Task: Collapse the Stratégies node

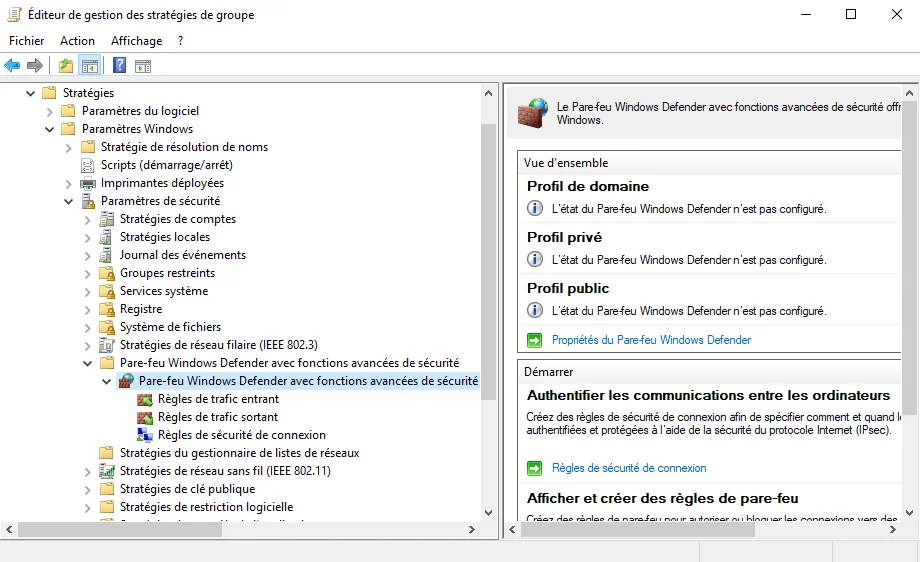Action: (x=31, y=93)
